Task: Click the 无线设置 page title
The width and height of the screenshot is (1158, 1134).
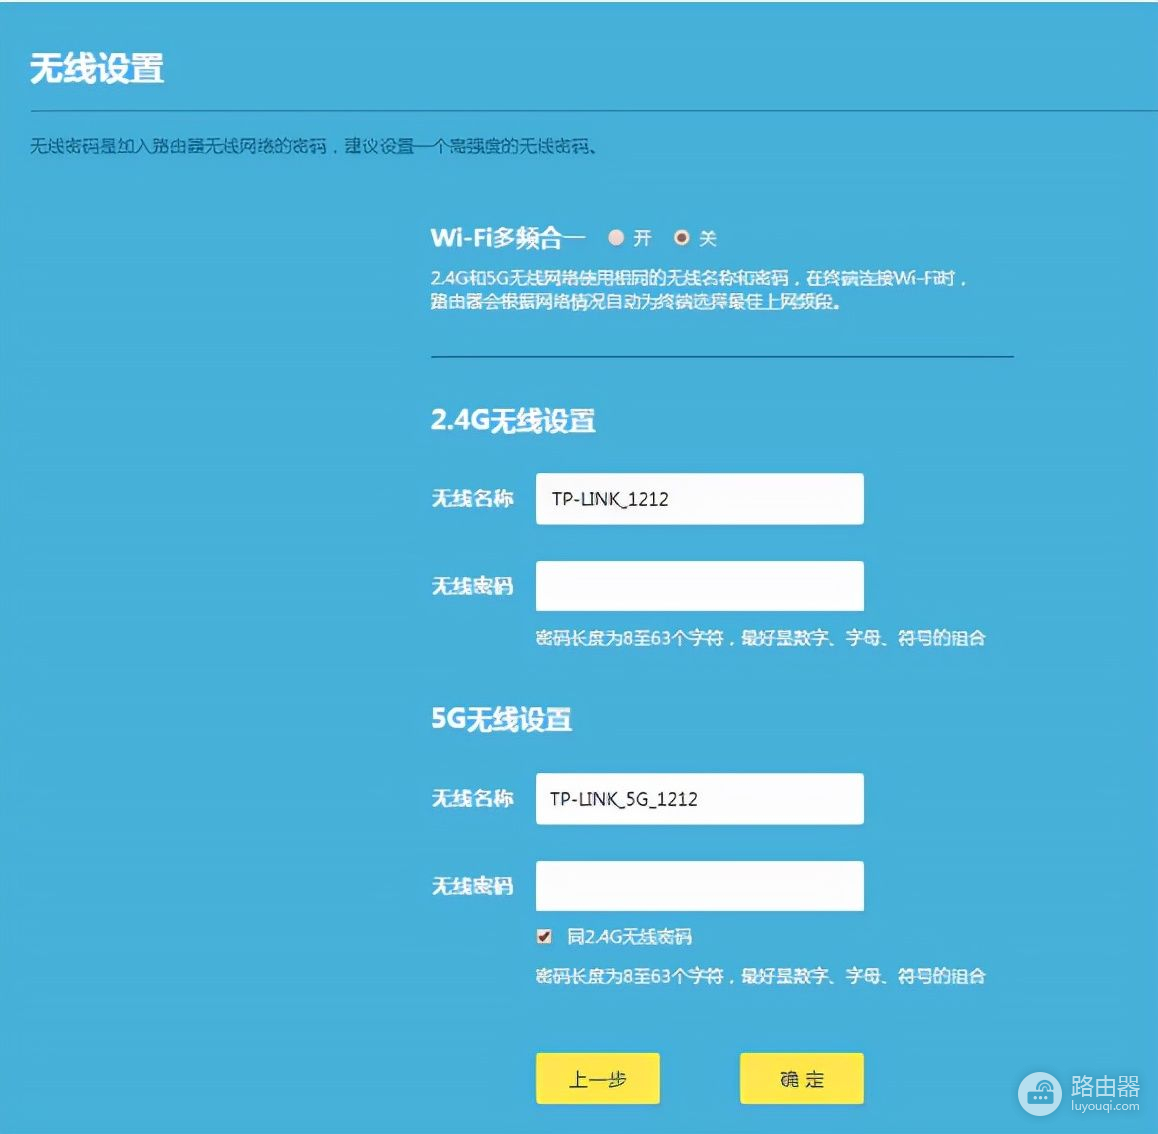Action: (97, 69)
